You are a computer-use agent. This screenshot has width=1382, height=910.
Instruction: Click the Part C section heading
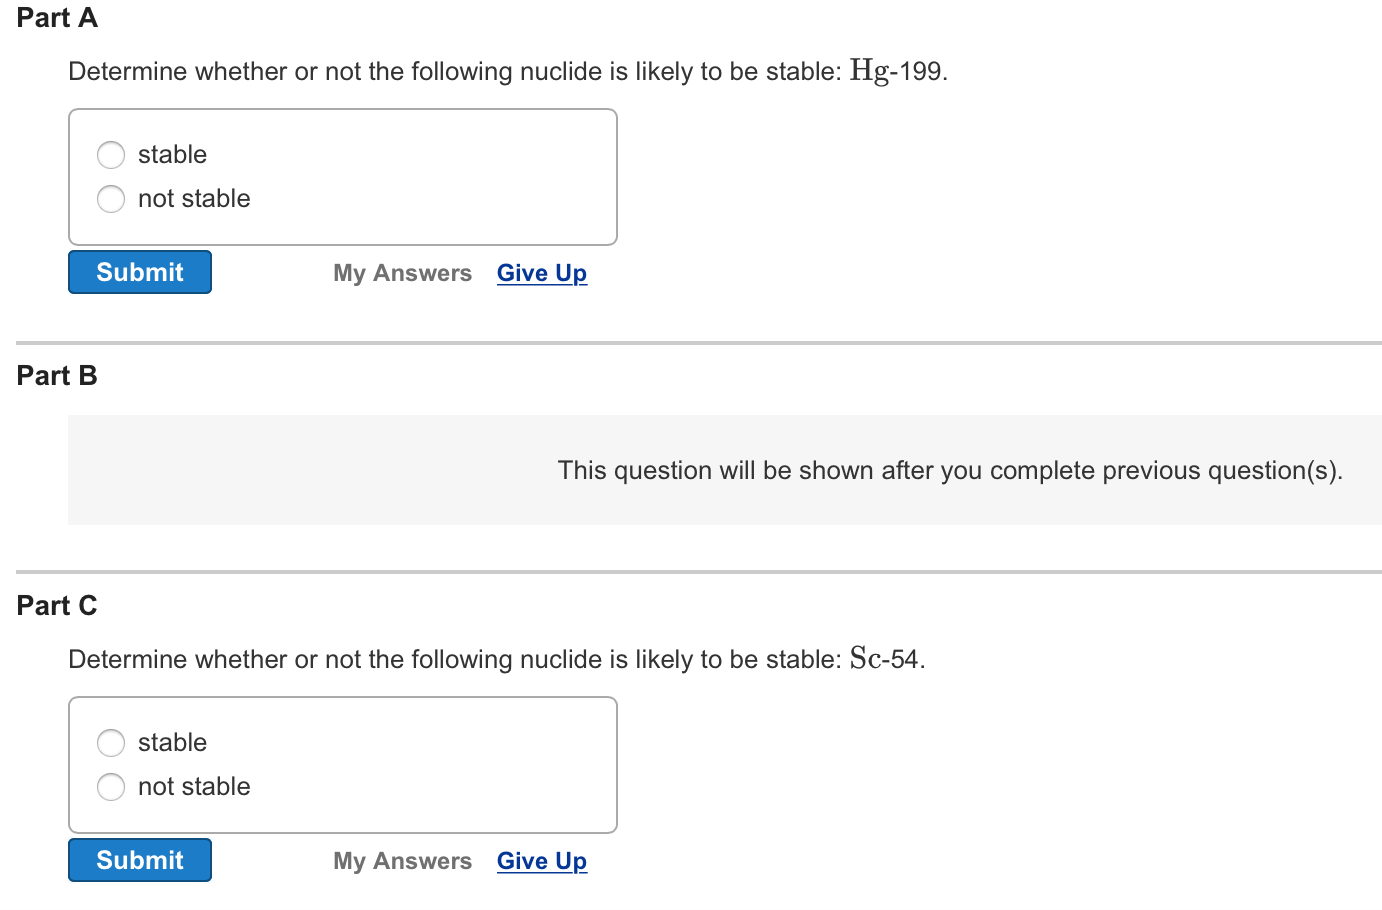click(x=56, y=605)
